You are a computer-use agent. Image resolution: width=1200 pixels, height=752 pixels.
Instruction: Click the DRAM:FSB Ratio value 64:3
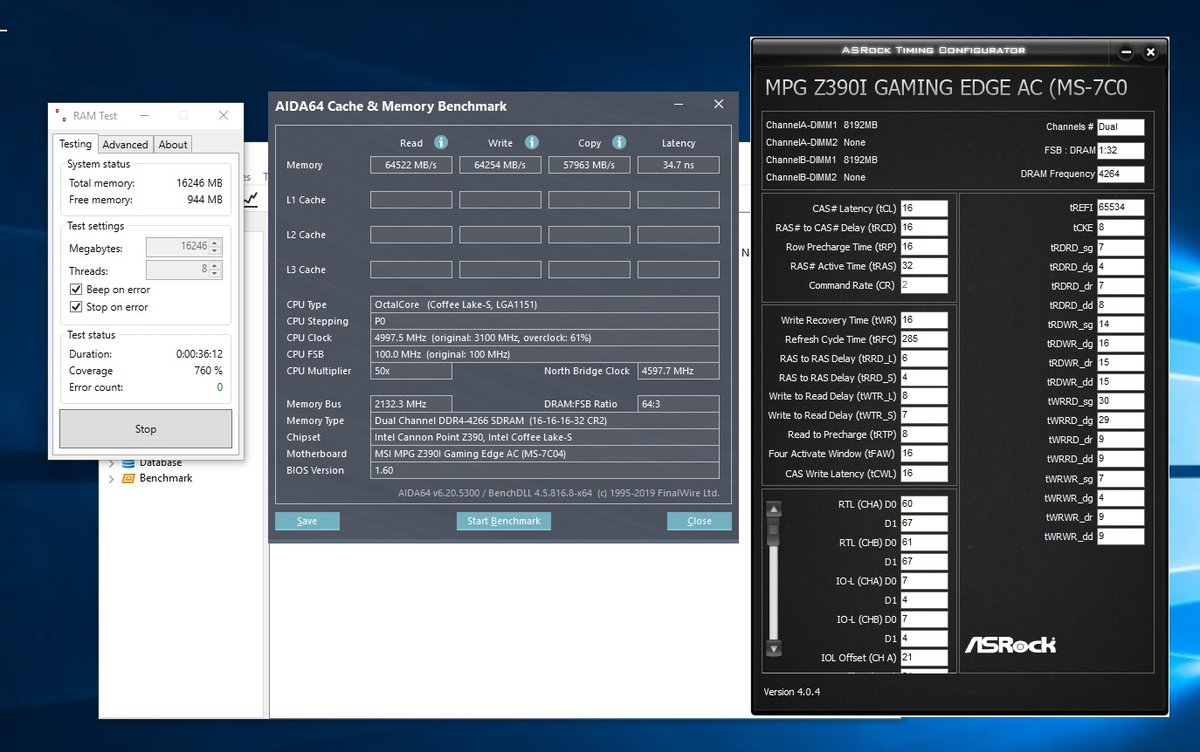678,404
